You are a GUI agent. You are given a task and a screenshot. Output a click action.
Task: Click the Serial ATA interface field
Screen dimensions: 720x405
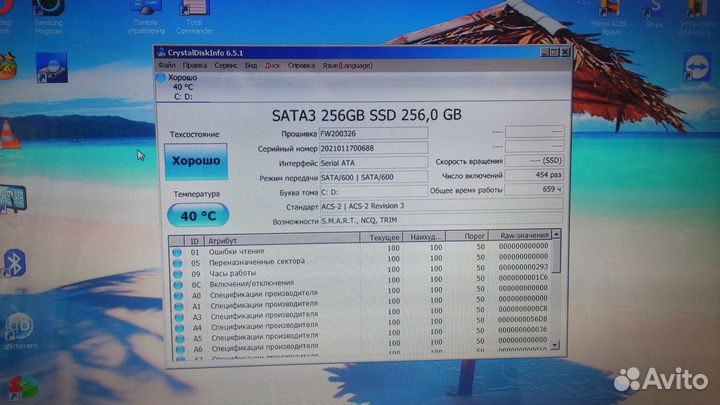coord(373,163)
